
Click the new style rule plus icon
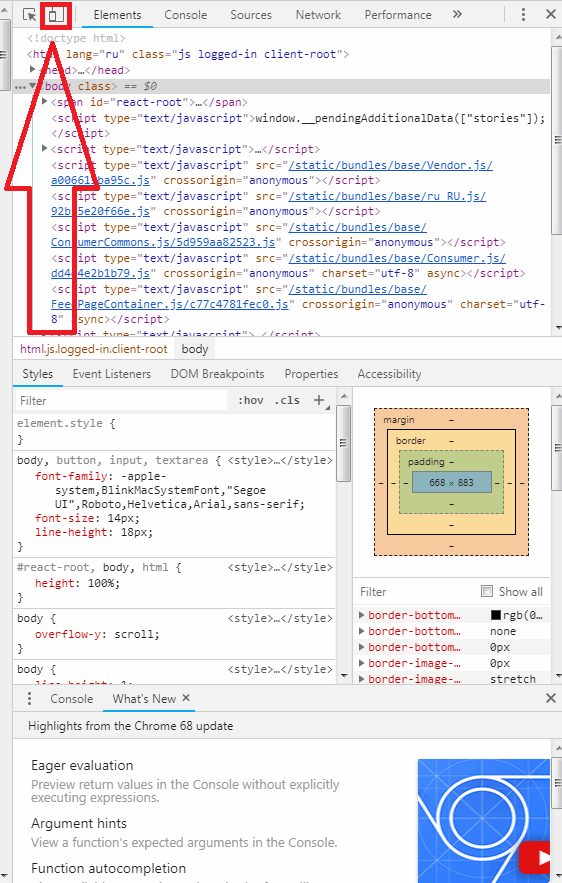click(319, 400)
